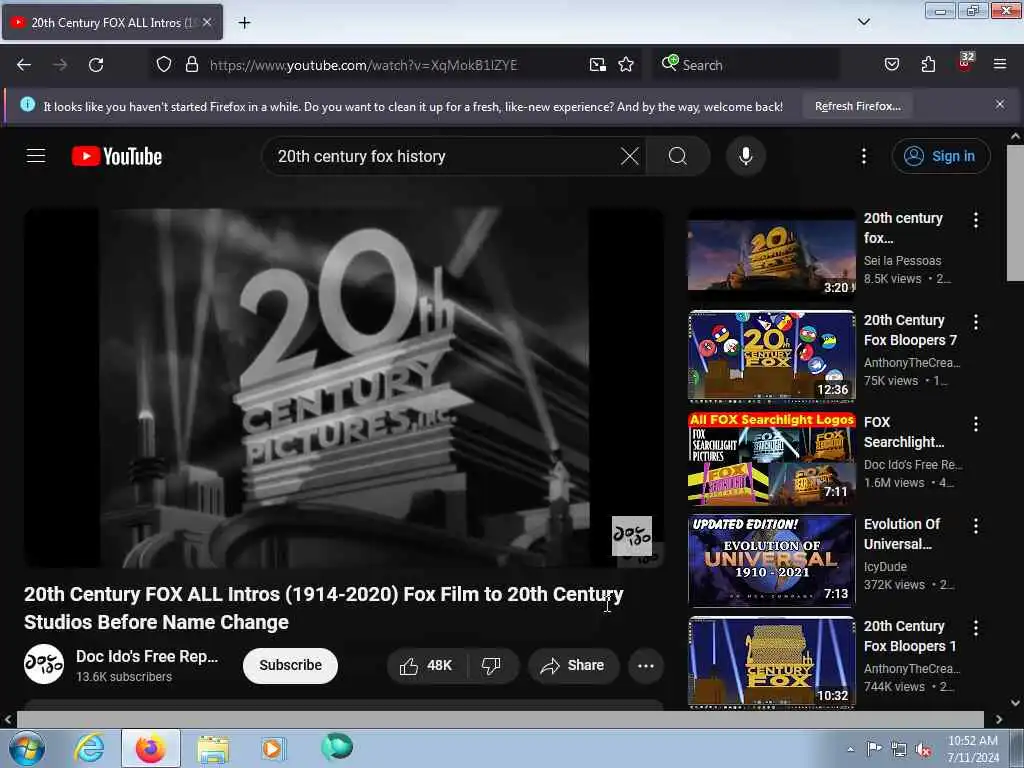Viewport: 1024px width, 768px height.
Task: Like the video with 48K likes
Action: (x=426, y=665)
